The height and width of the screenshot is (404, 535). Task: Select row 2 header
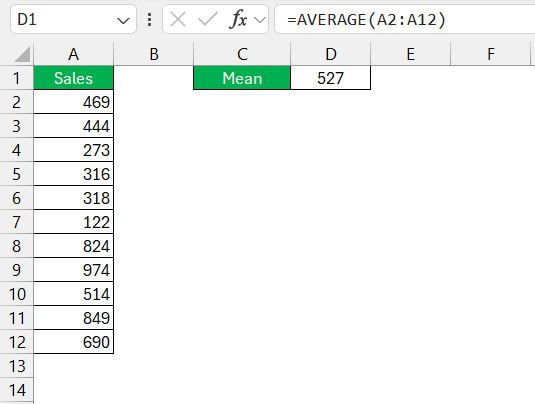pyautogui.click(x=16, y=102)
